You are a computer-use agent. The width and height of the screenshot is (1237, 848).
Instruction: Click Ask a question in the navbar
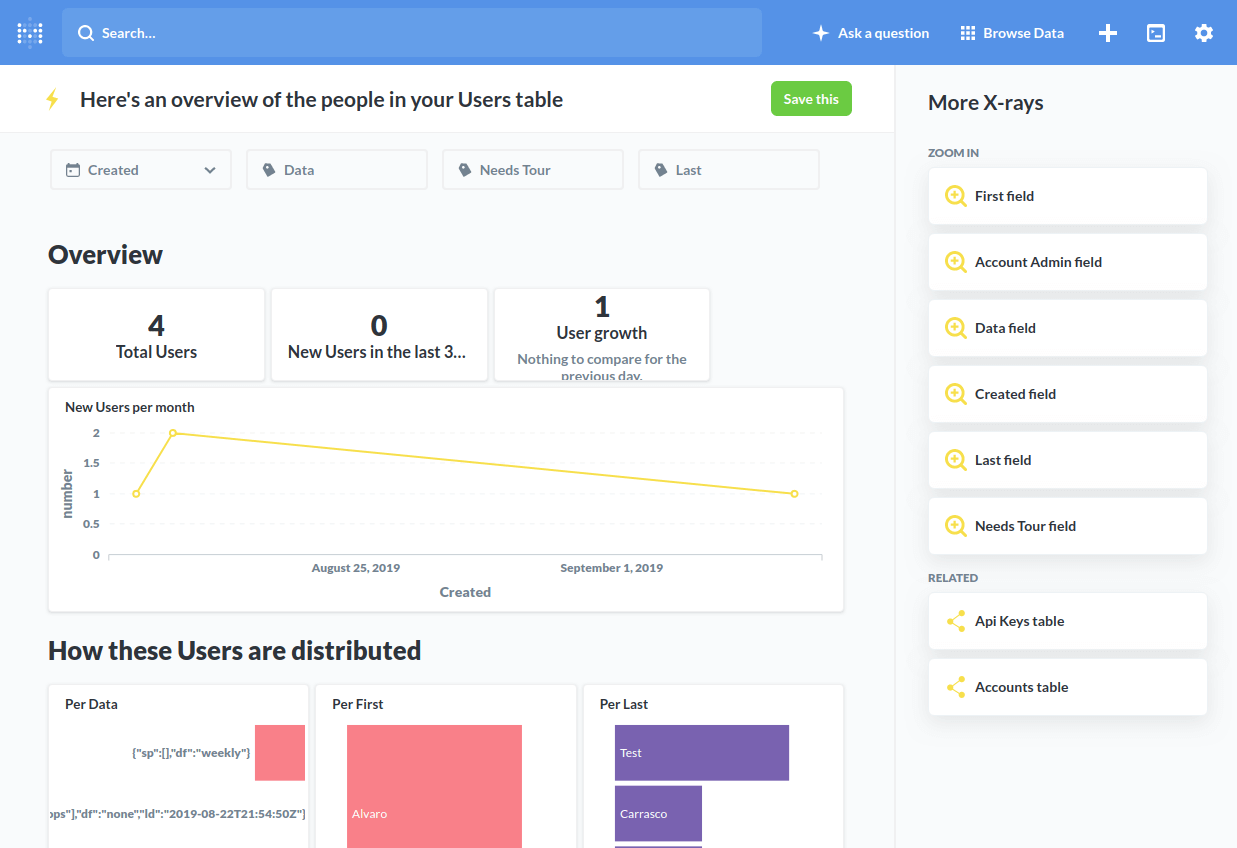[870, 33]
